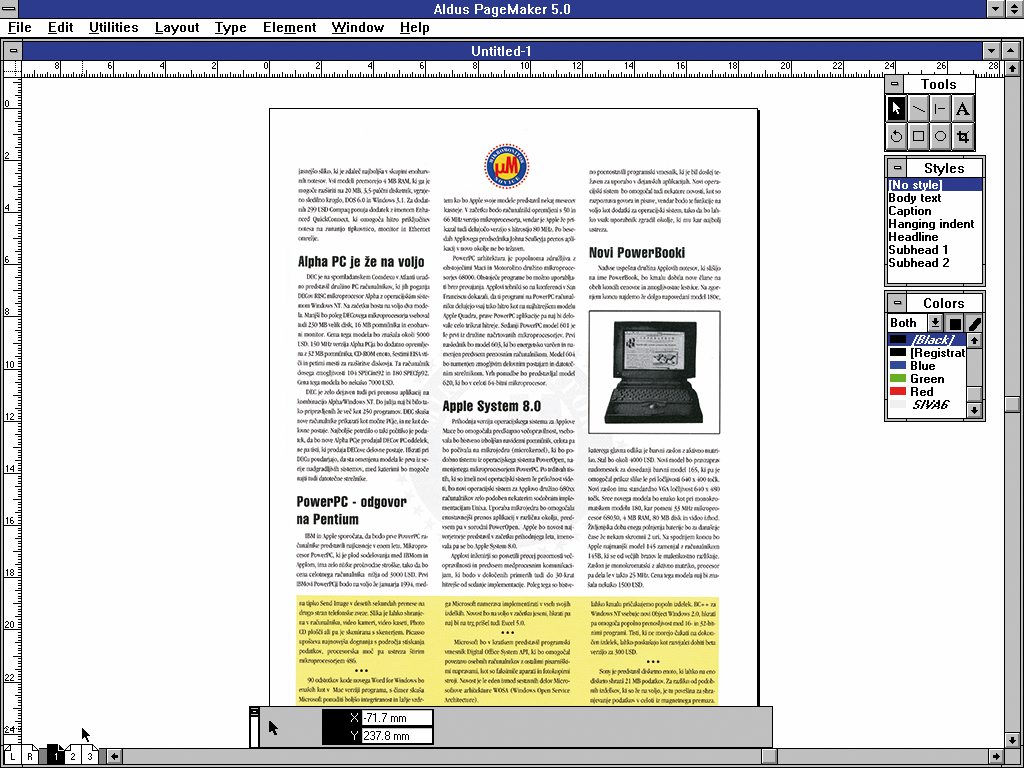Select the Ellipse tool
1024x768 pixels.
[940, 136]
